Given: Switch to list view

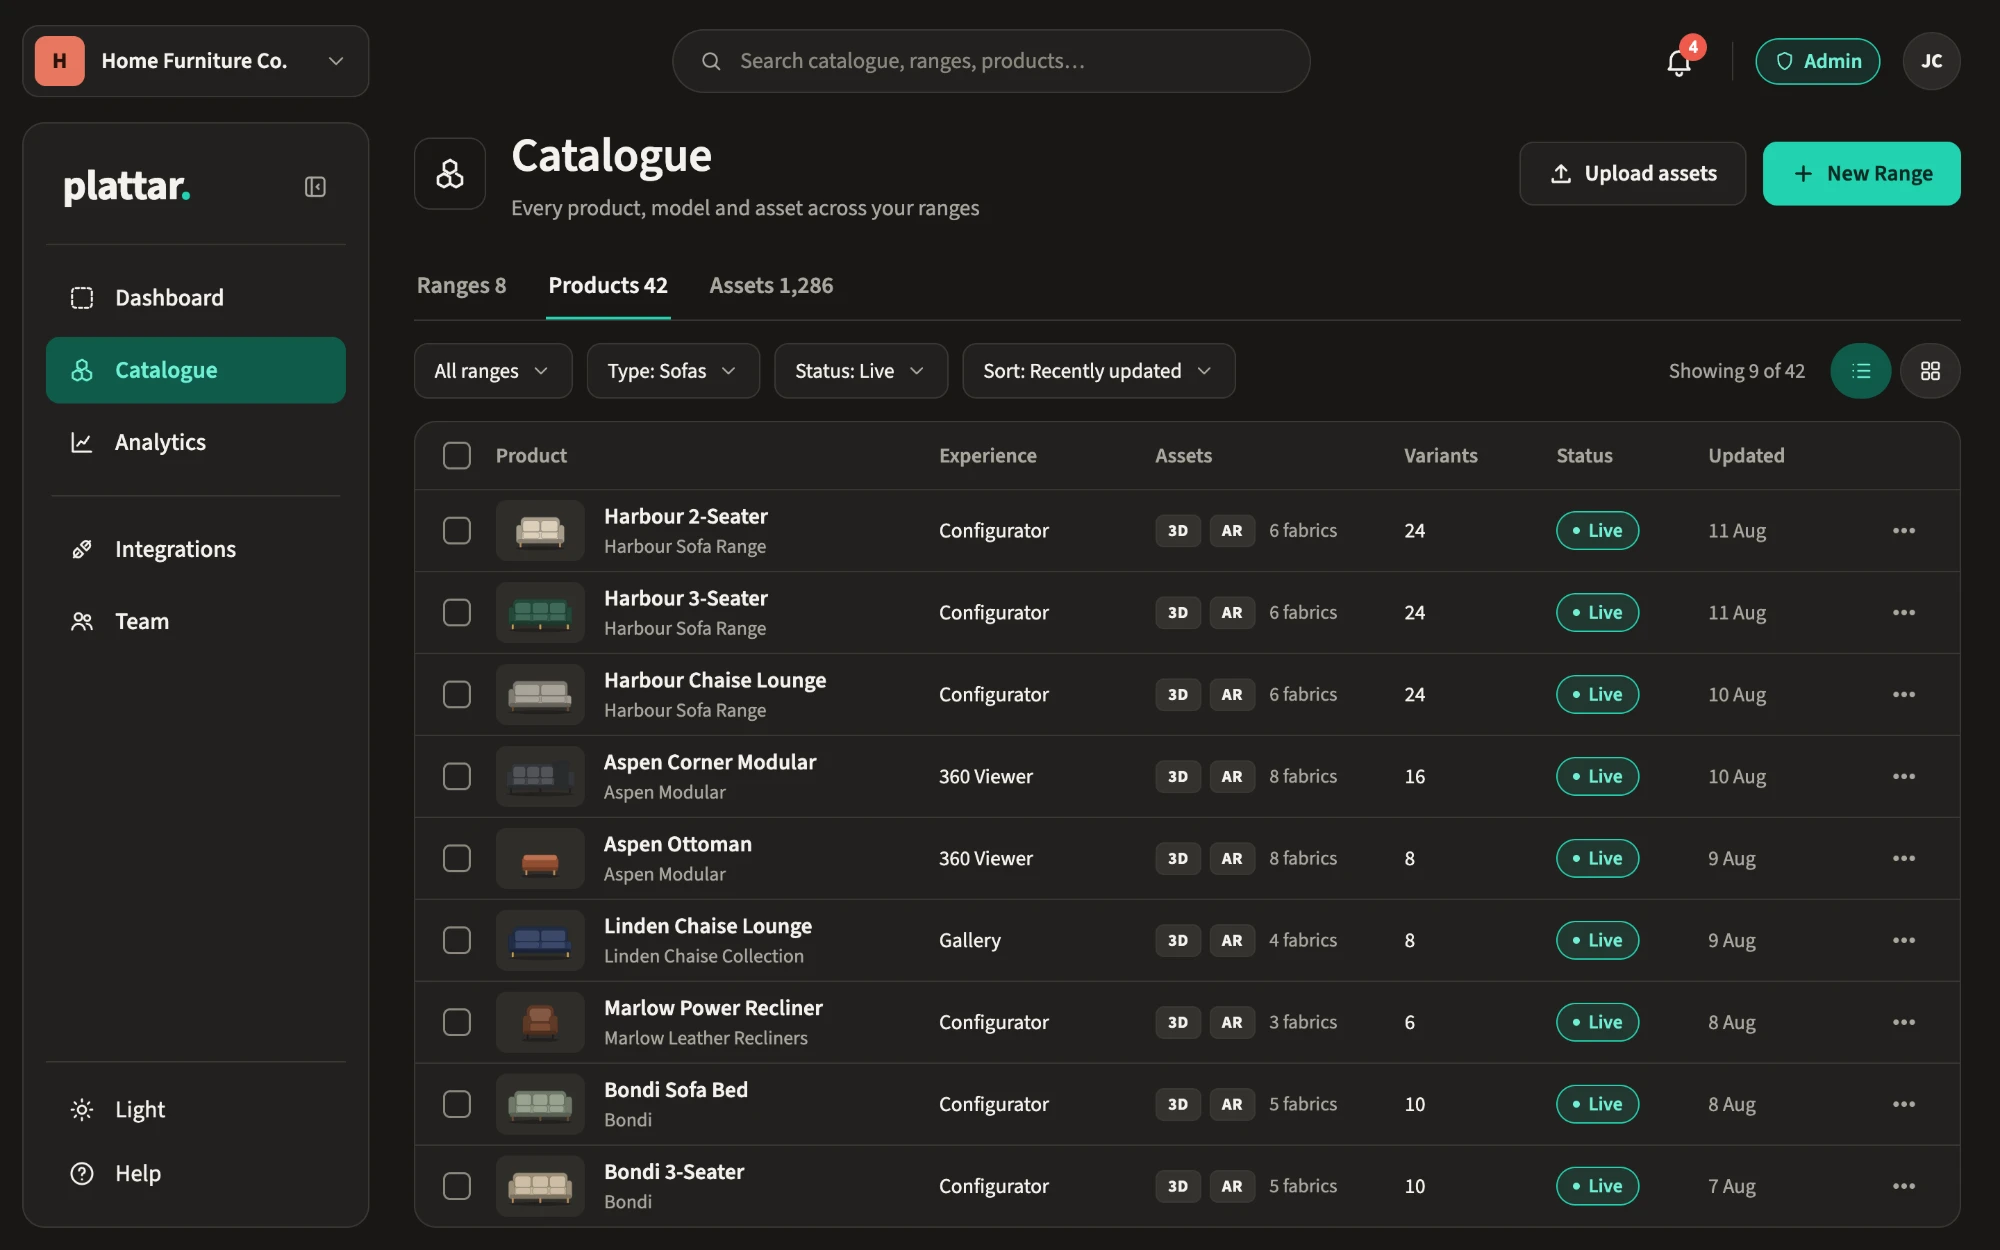Looking at the screenshot, I should point(1860,371).
